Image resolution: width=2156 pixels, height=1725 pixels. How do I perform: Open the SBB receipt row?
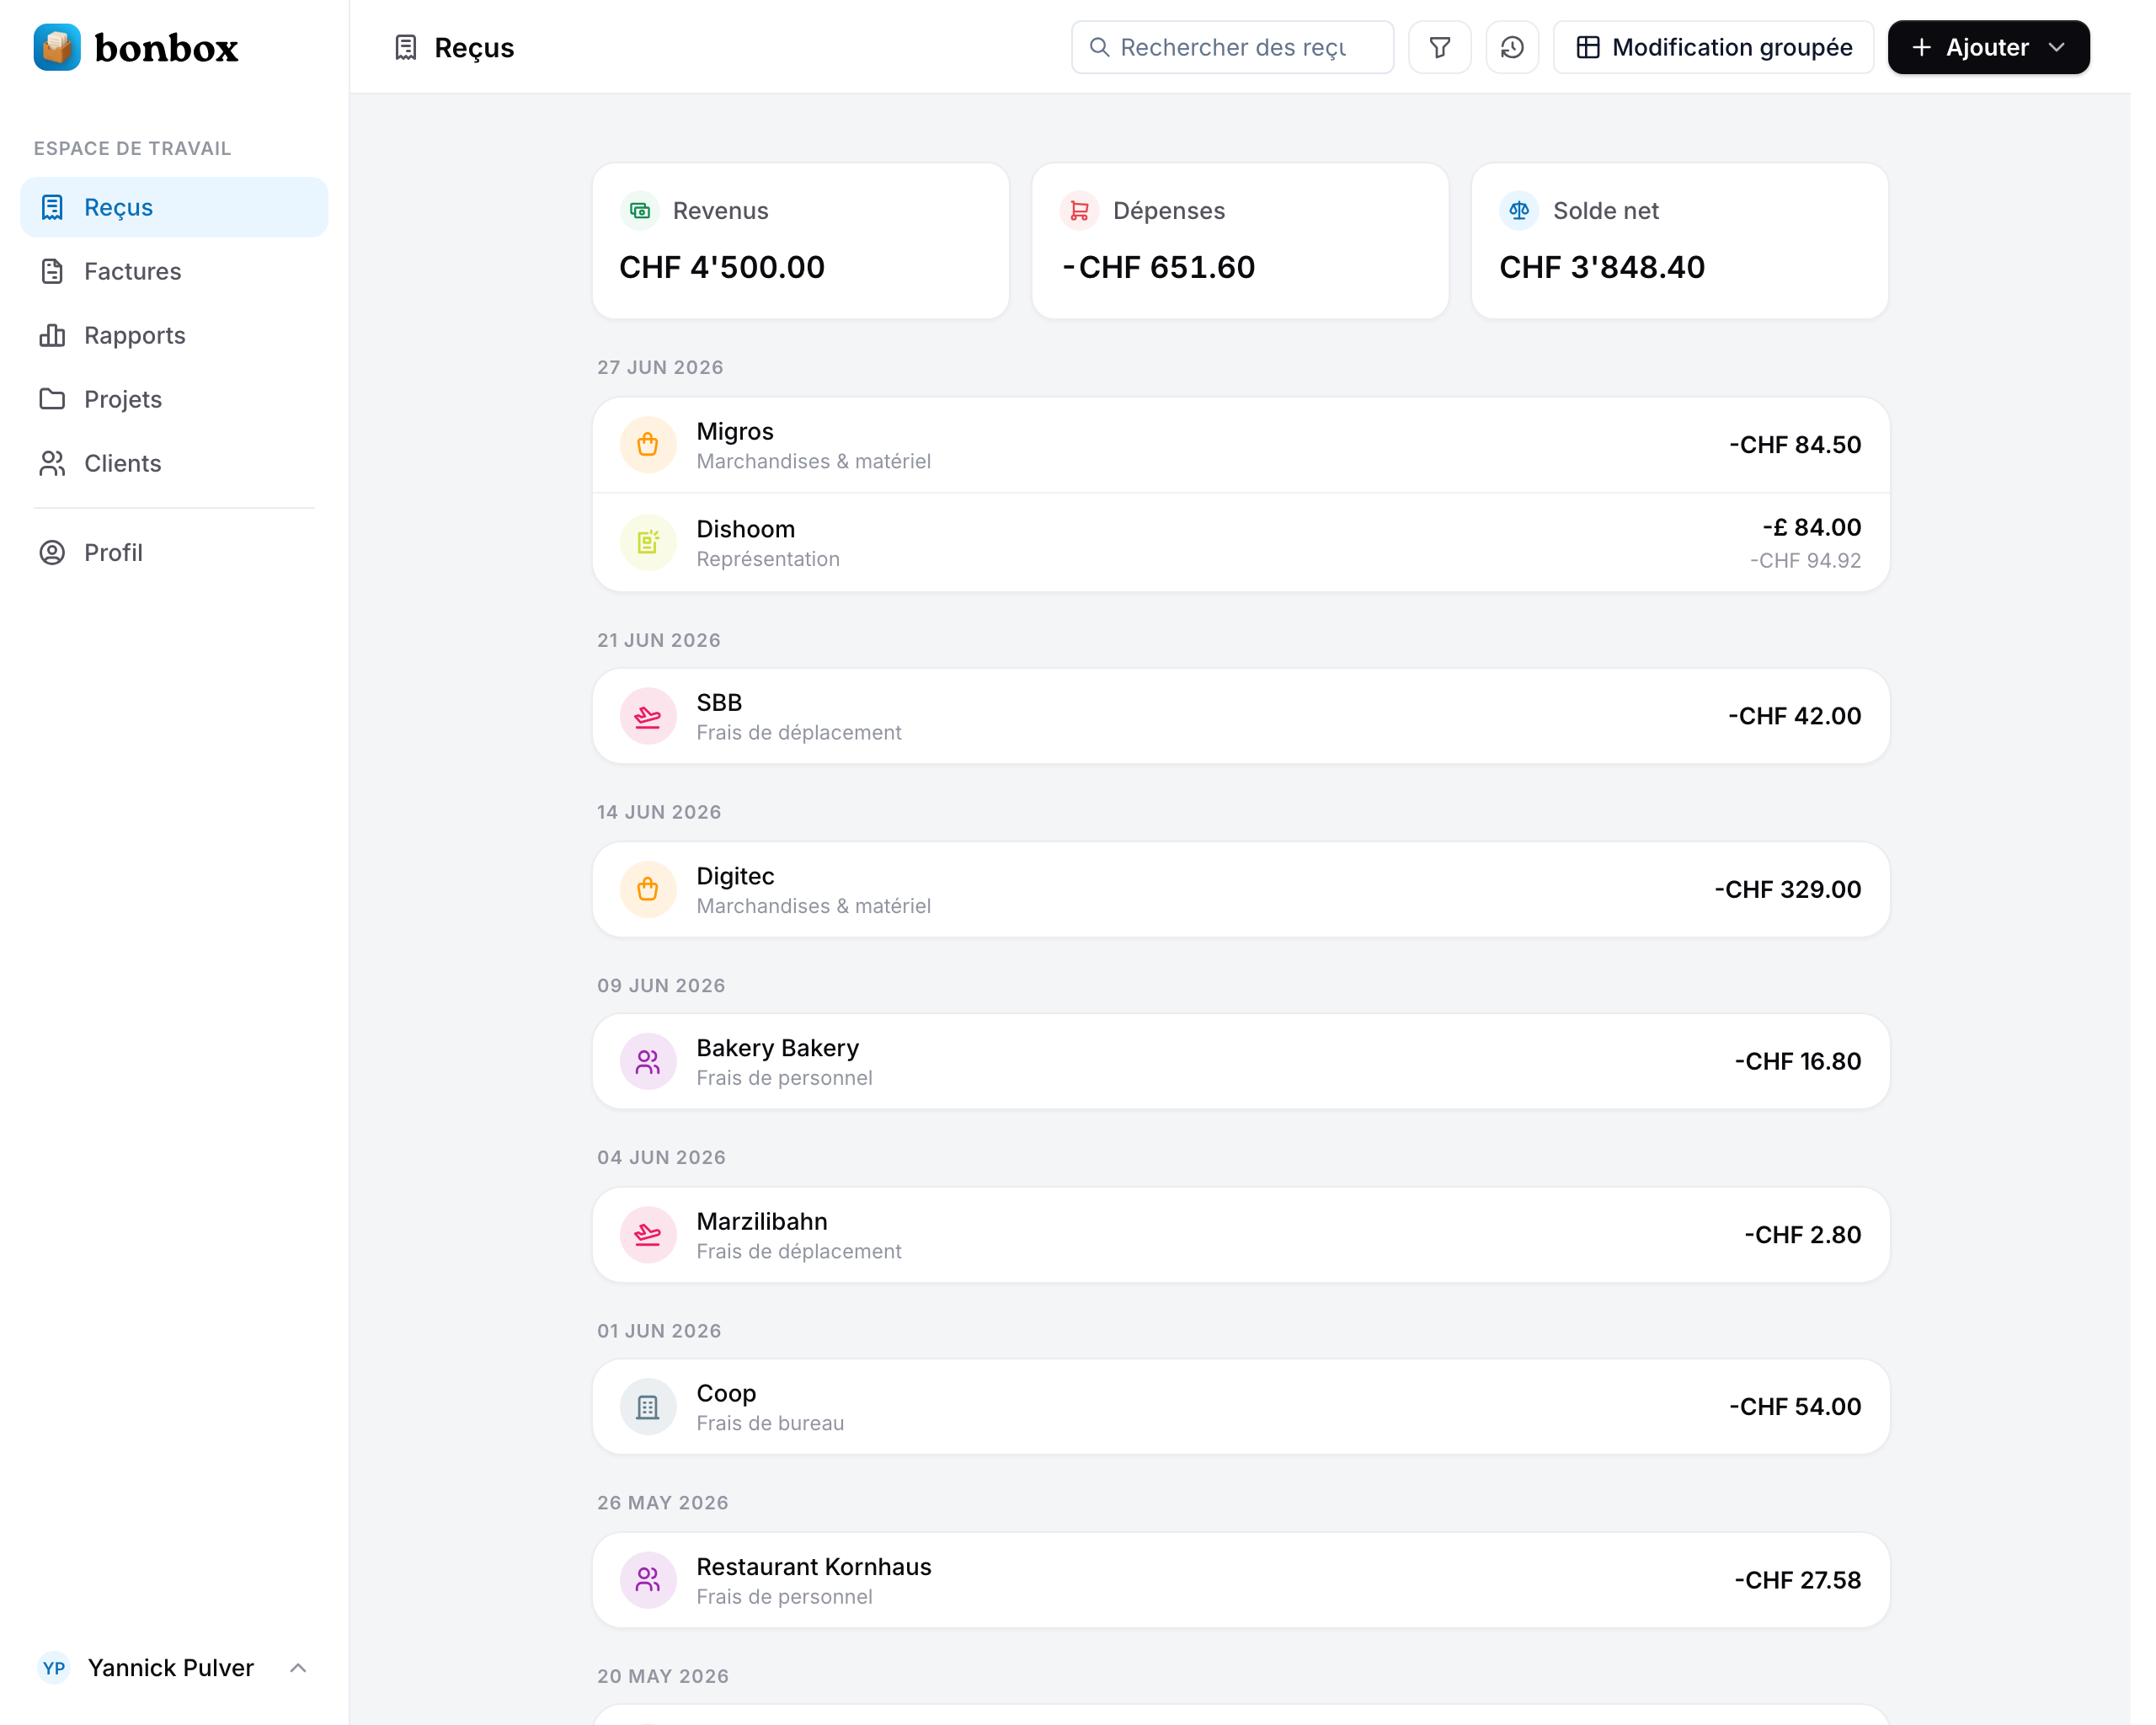[x=1240, y=716]
